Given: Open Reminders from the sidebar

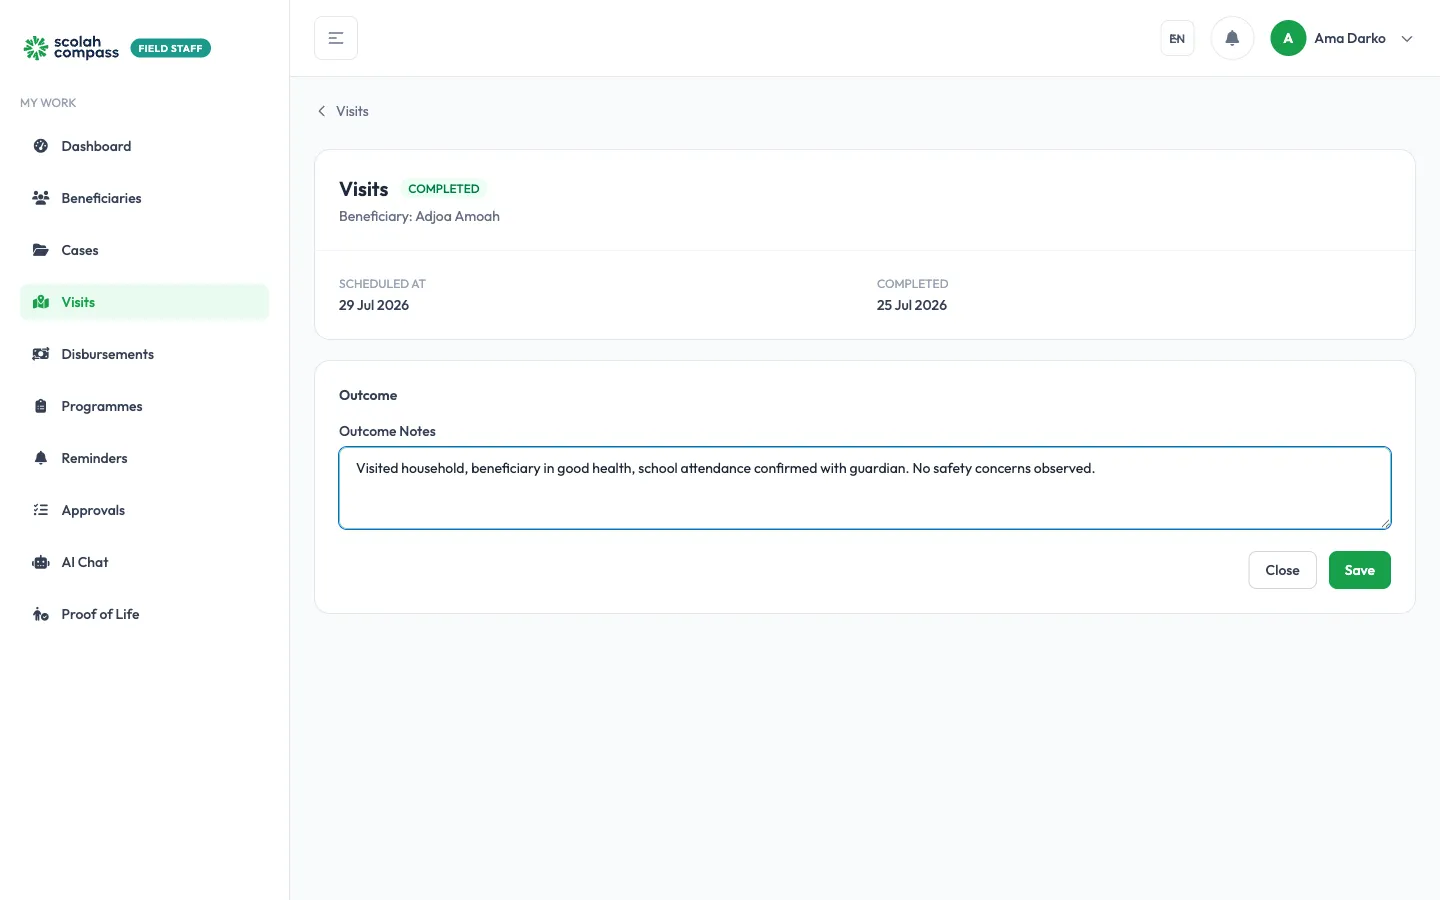Looking at the screenshot, I should 144,458.
